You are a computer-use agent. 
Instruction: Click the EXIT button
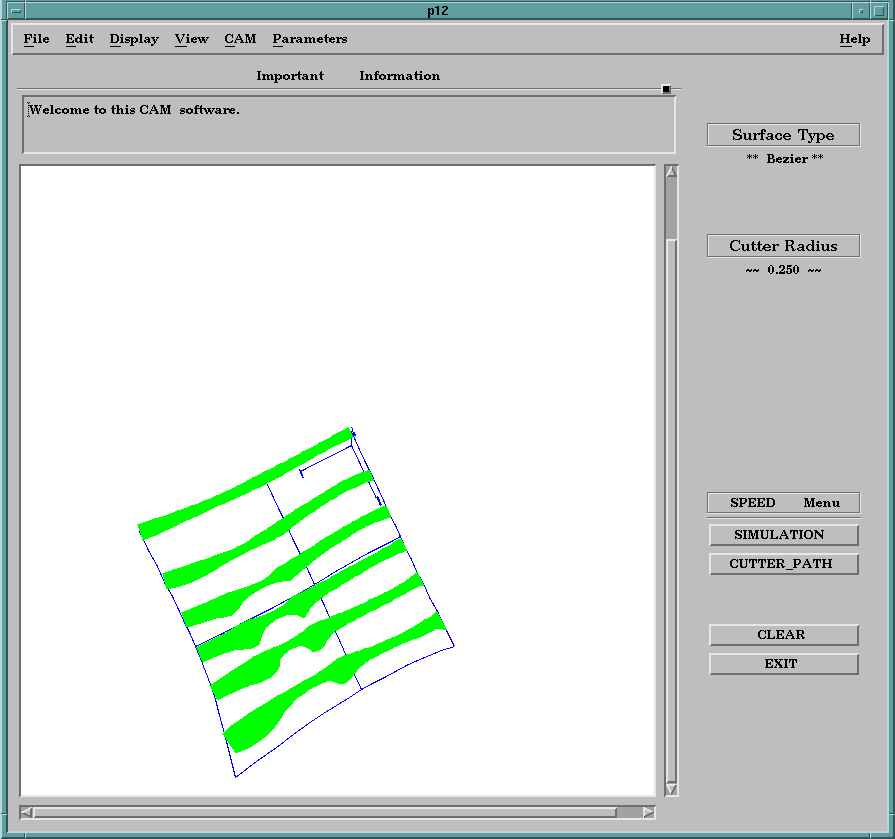point(784,664)
